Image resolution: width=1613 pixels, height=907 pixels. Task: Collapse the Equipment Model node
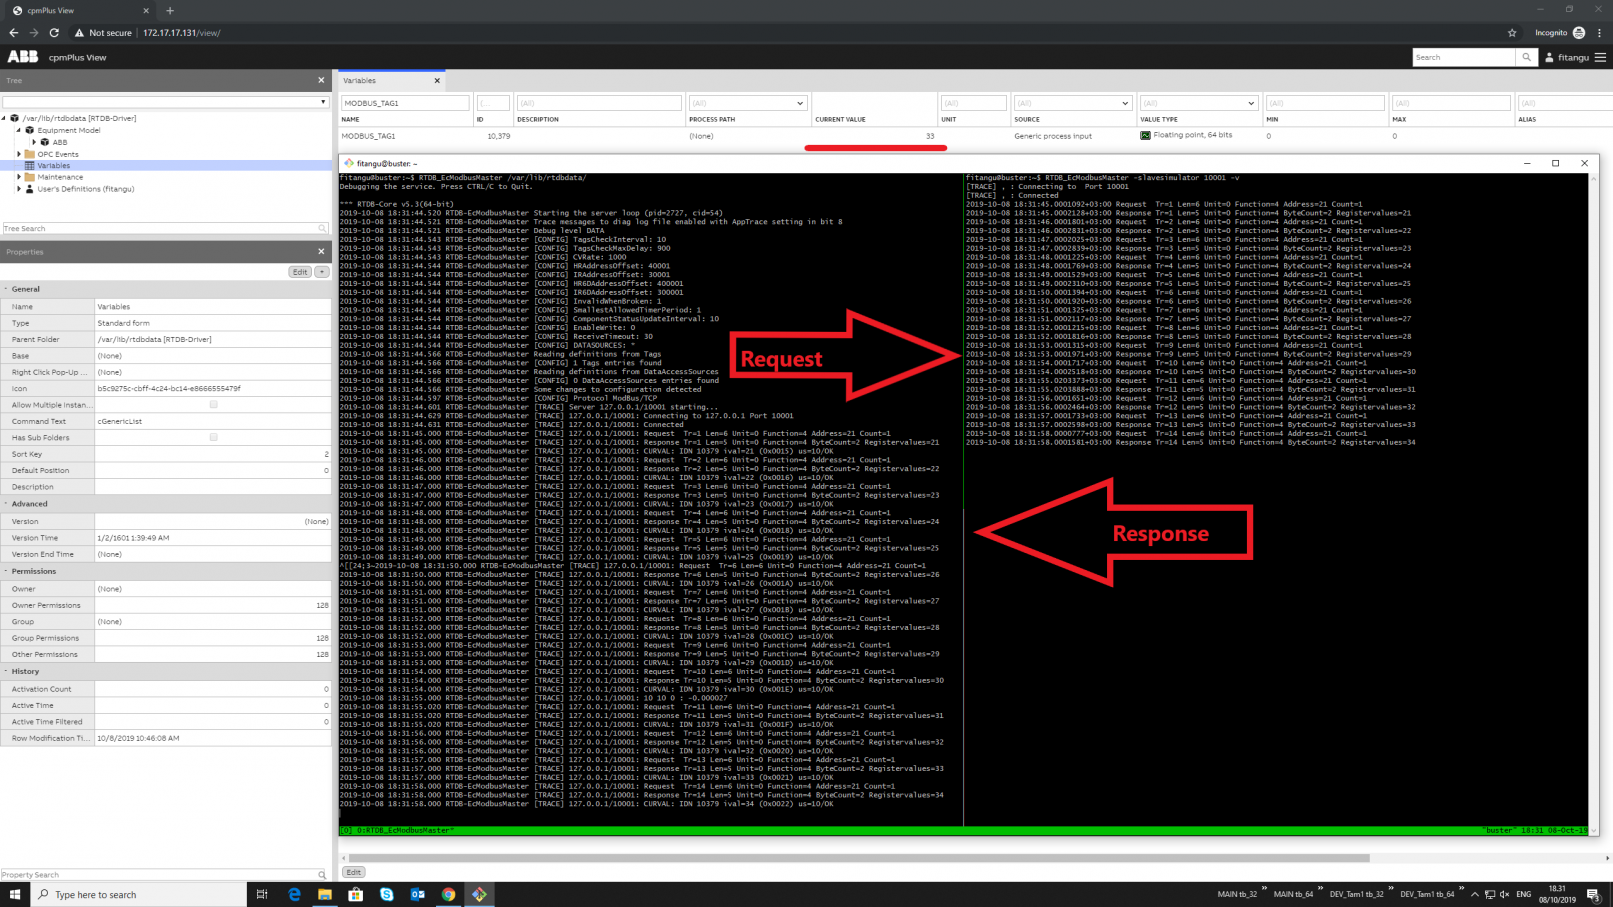point(19,130)
